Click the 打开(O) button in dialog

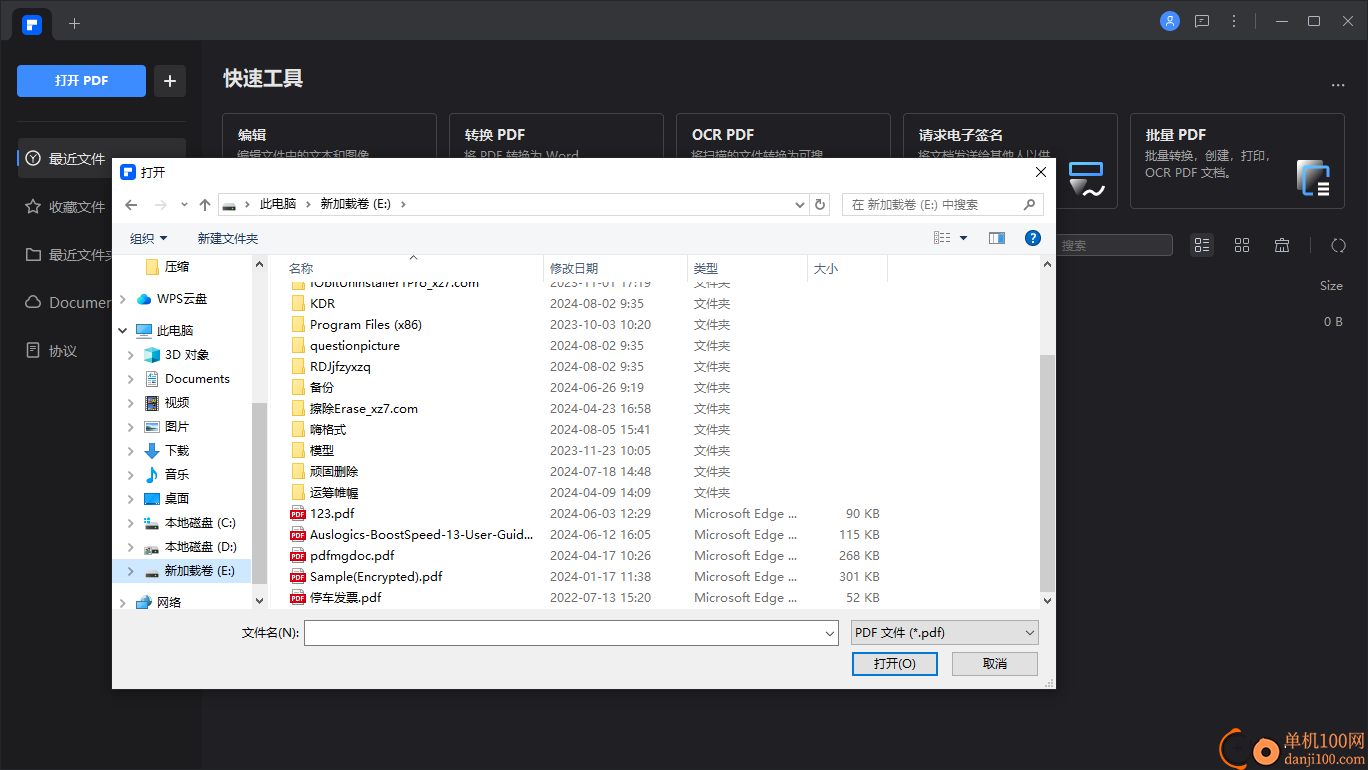[x=894, y=663]
